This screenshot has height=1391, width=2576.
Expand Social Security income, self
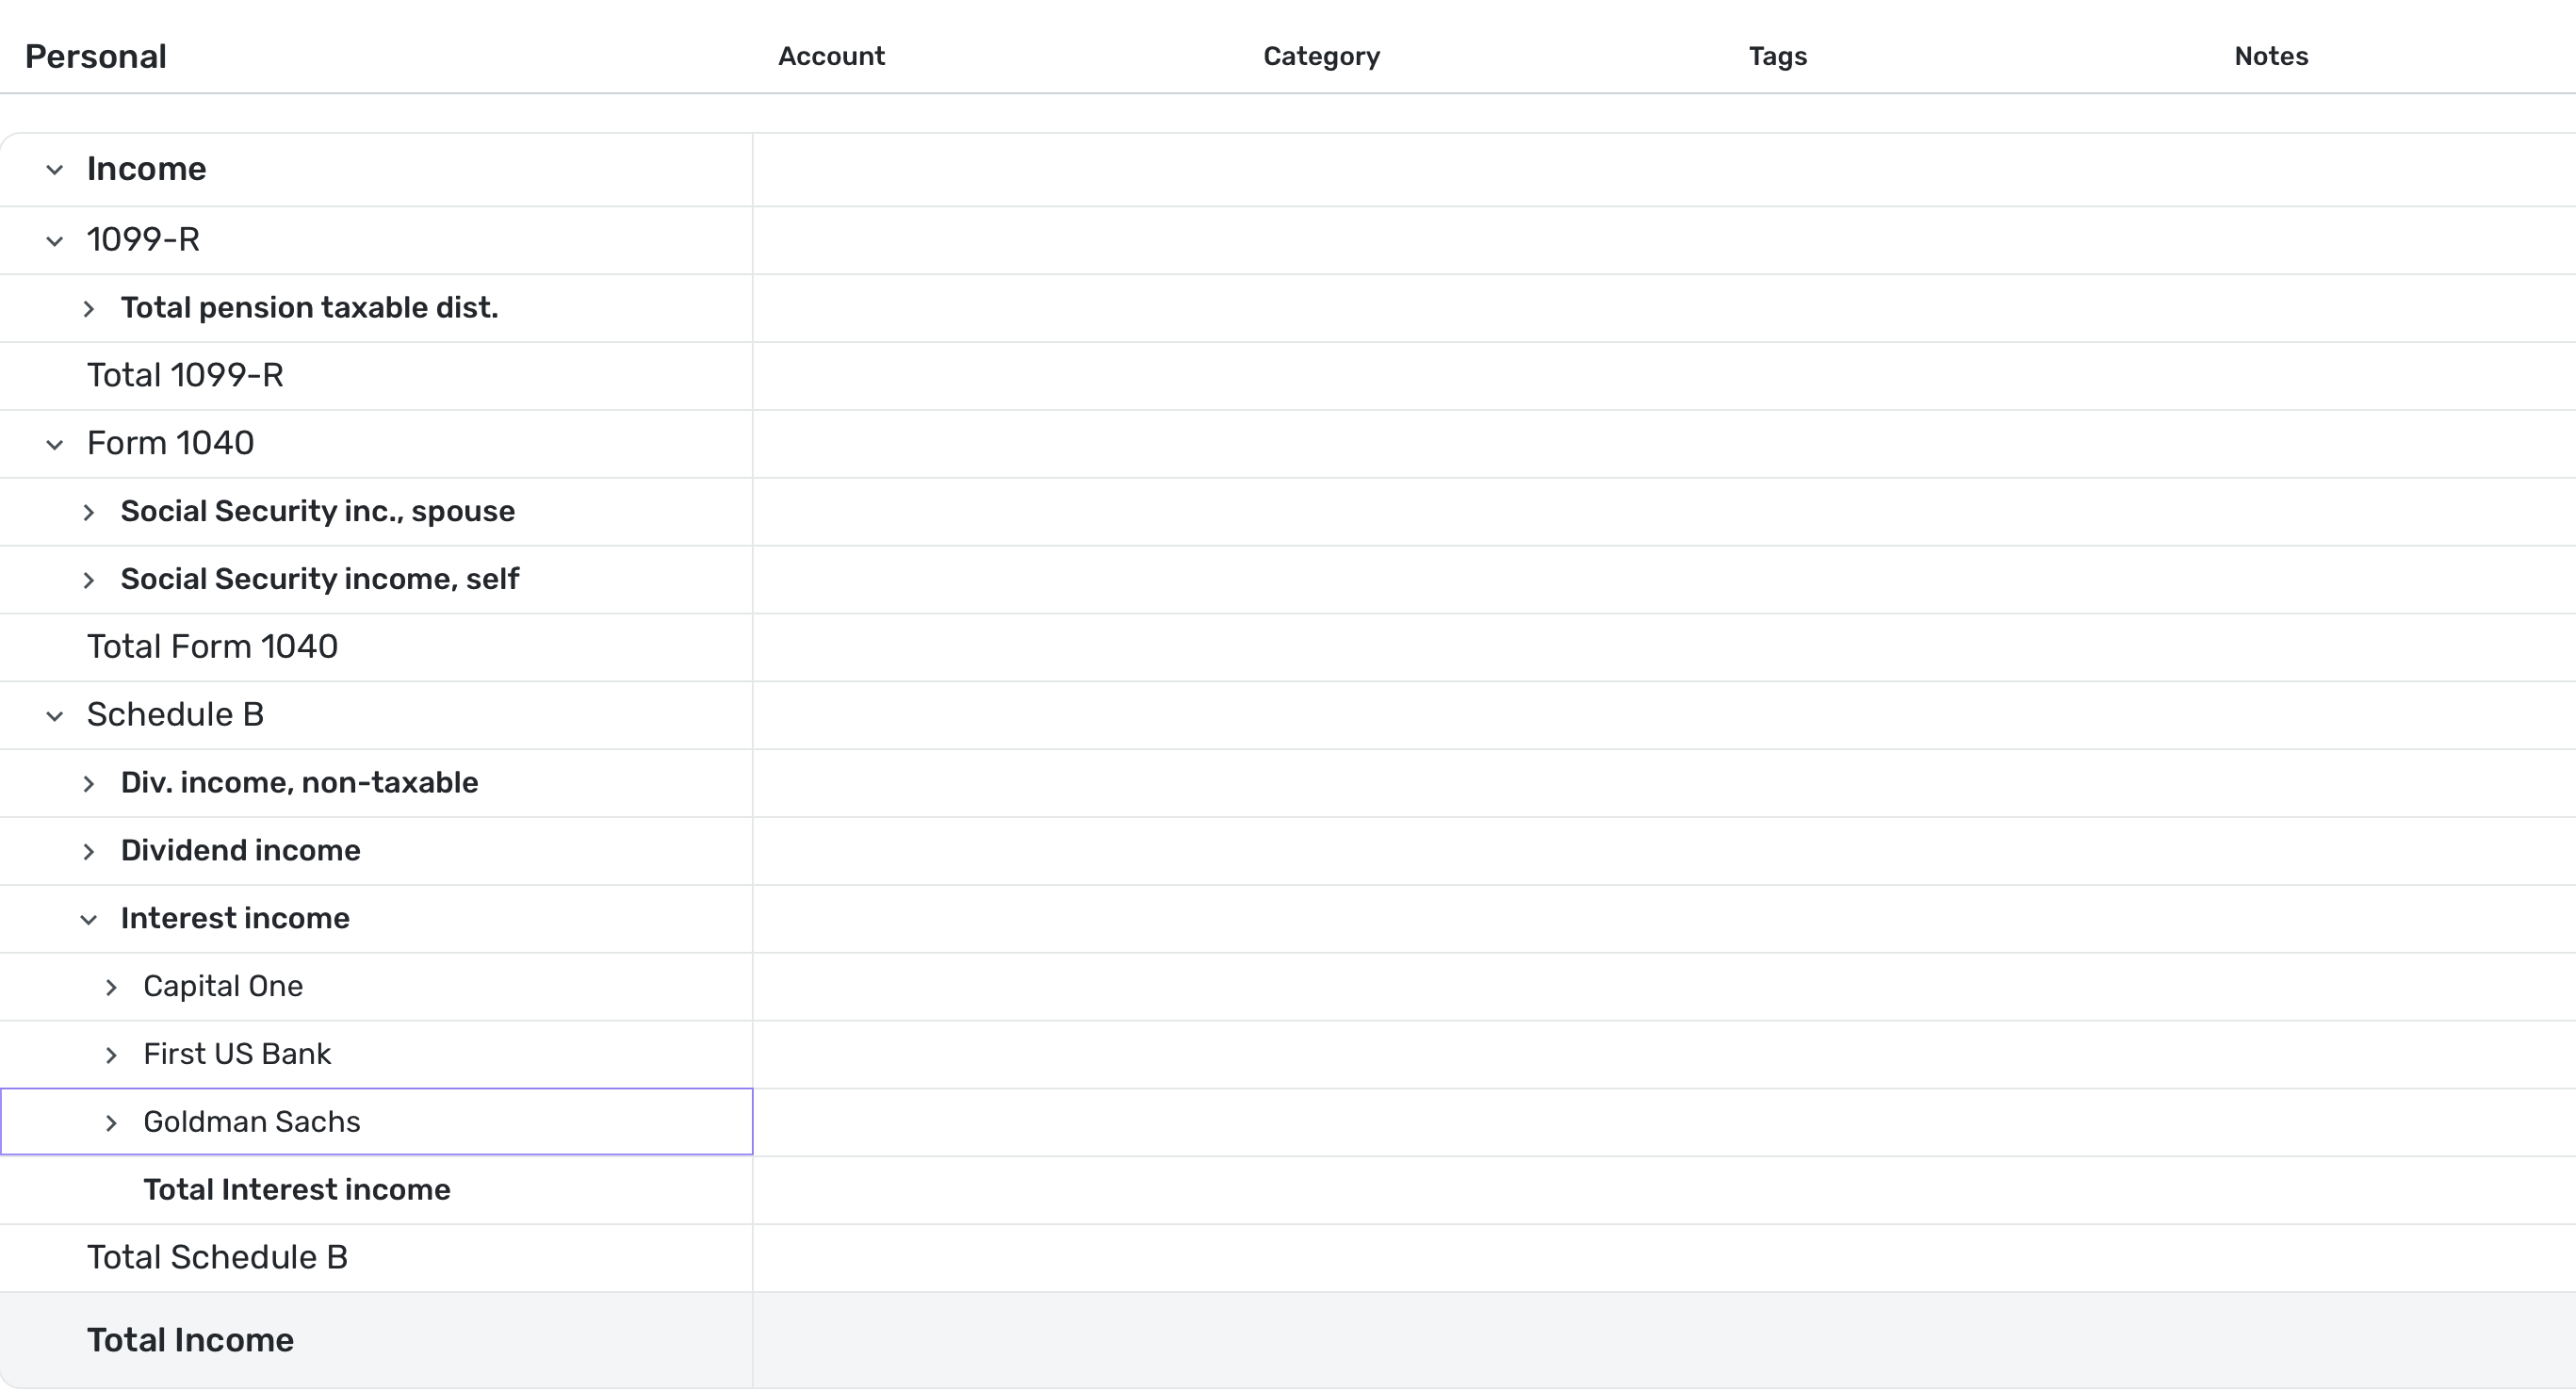(x=89, y=579)
